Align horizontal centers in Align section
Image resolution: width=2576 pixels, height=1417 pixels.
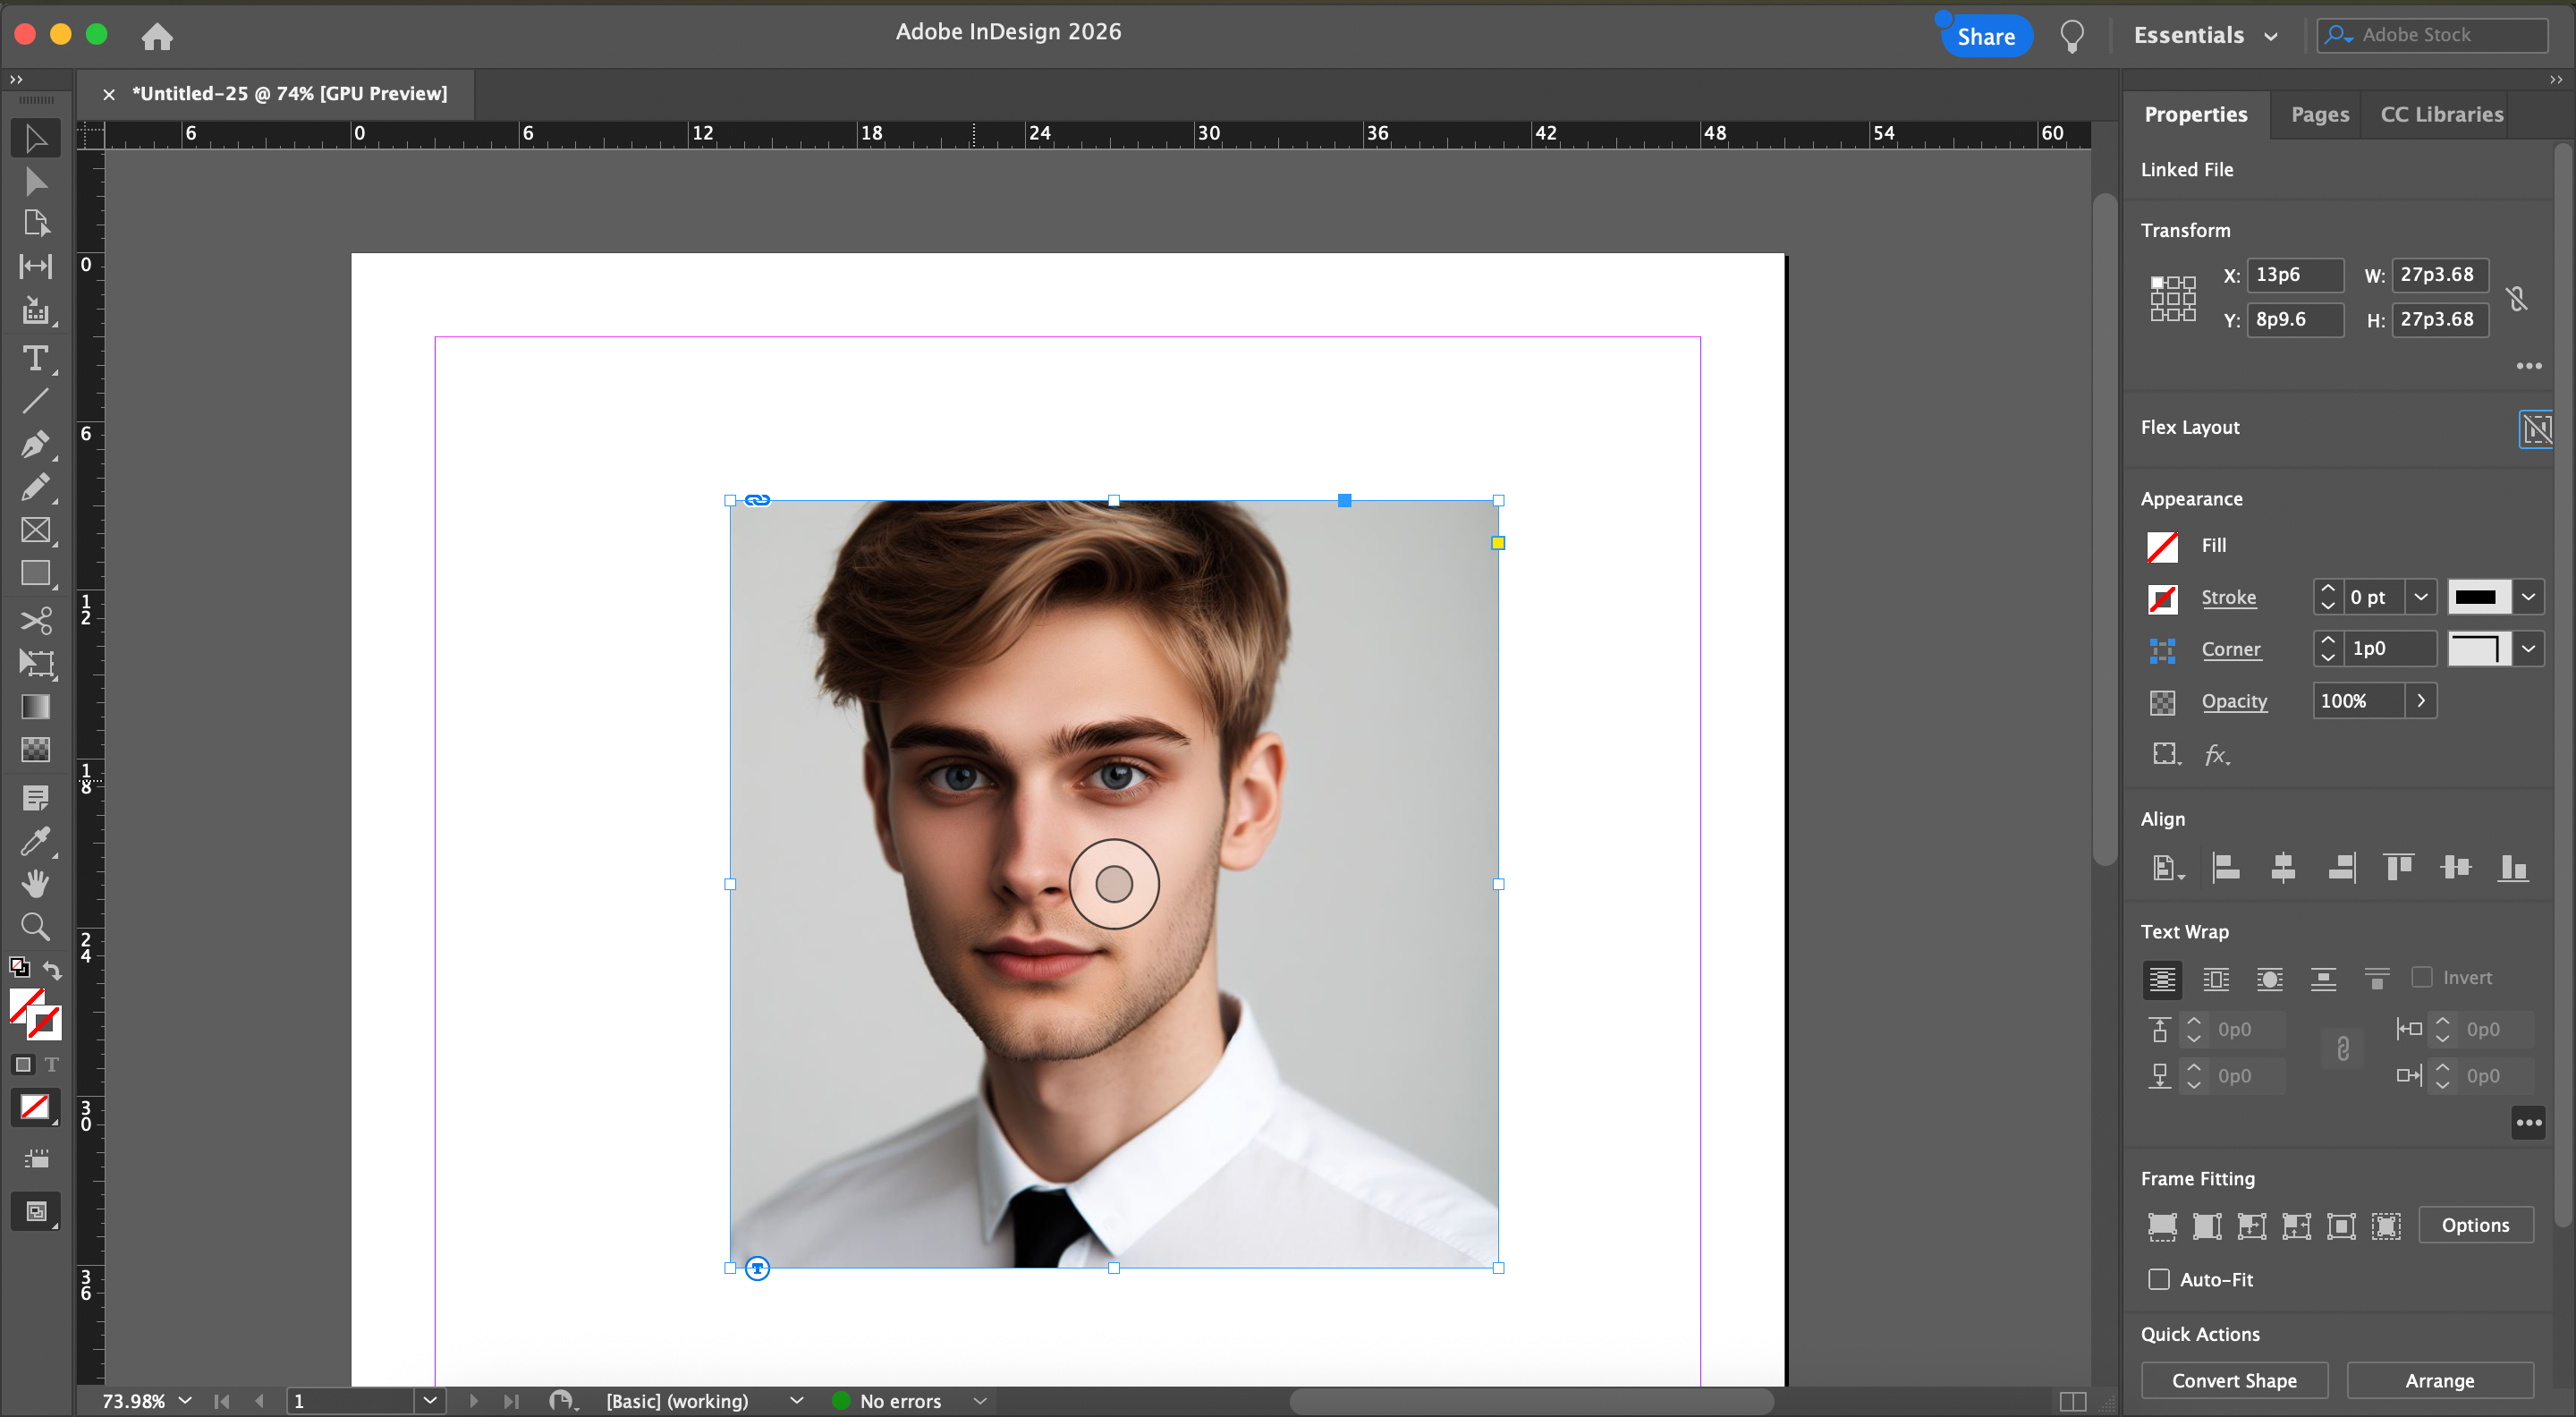(2282, 867)
